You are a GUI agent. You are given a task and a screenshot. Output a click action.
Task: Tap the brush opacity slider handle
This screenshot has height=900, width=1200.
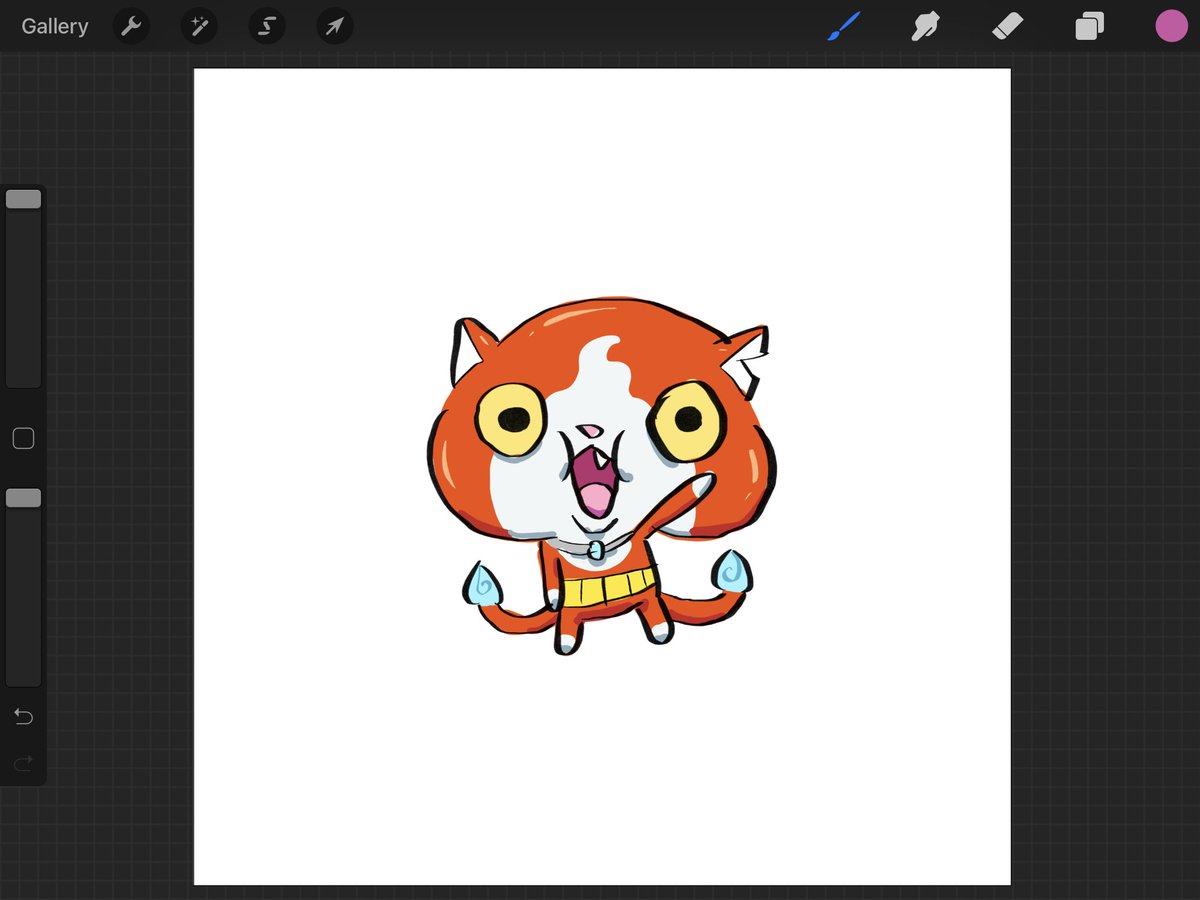pyautogui.click(x=23, y=498)
